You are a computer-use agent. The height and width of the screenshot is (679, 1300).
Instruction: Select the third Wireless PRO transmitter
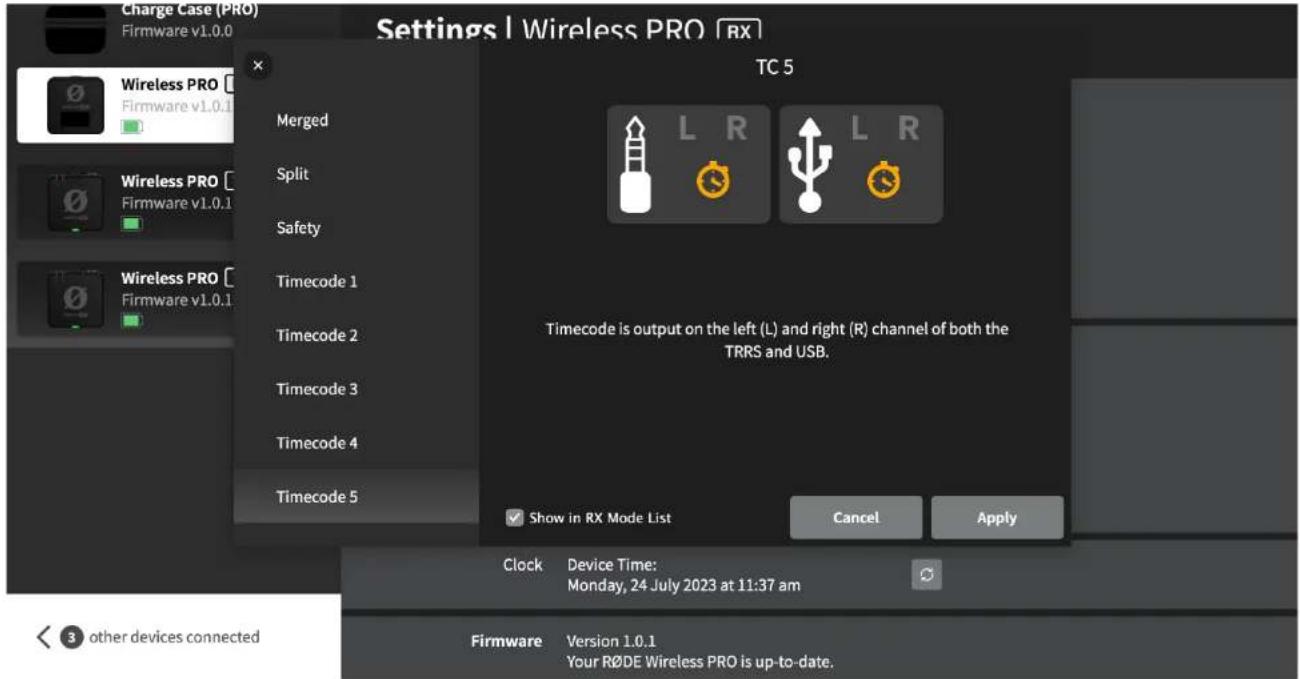click(128, 299)
